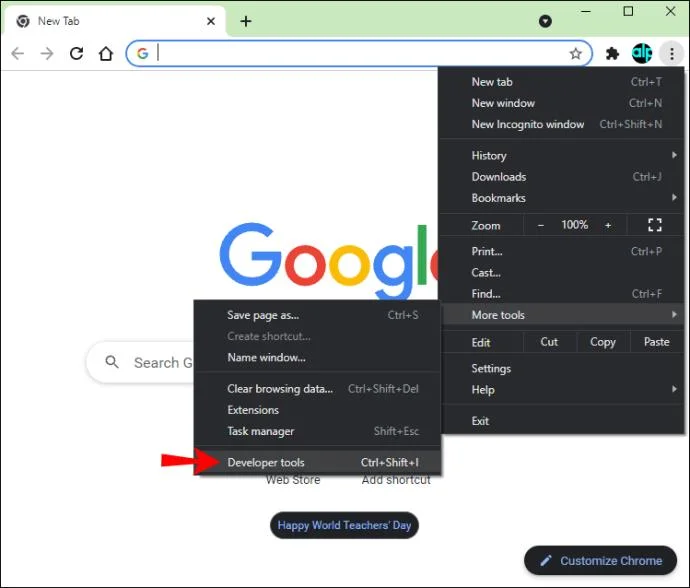The image size is (690, 588).
Task: Click the round dropdown icon in title bar
Action: [545, 21]
